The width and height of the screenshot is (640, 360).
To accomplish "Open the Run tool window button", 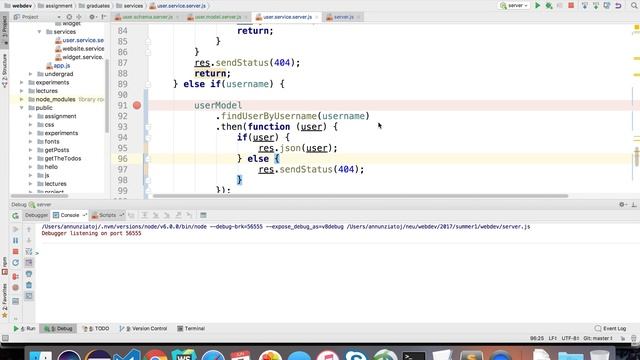I will coord(24,328).
